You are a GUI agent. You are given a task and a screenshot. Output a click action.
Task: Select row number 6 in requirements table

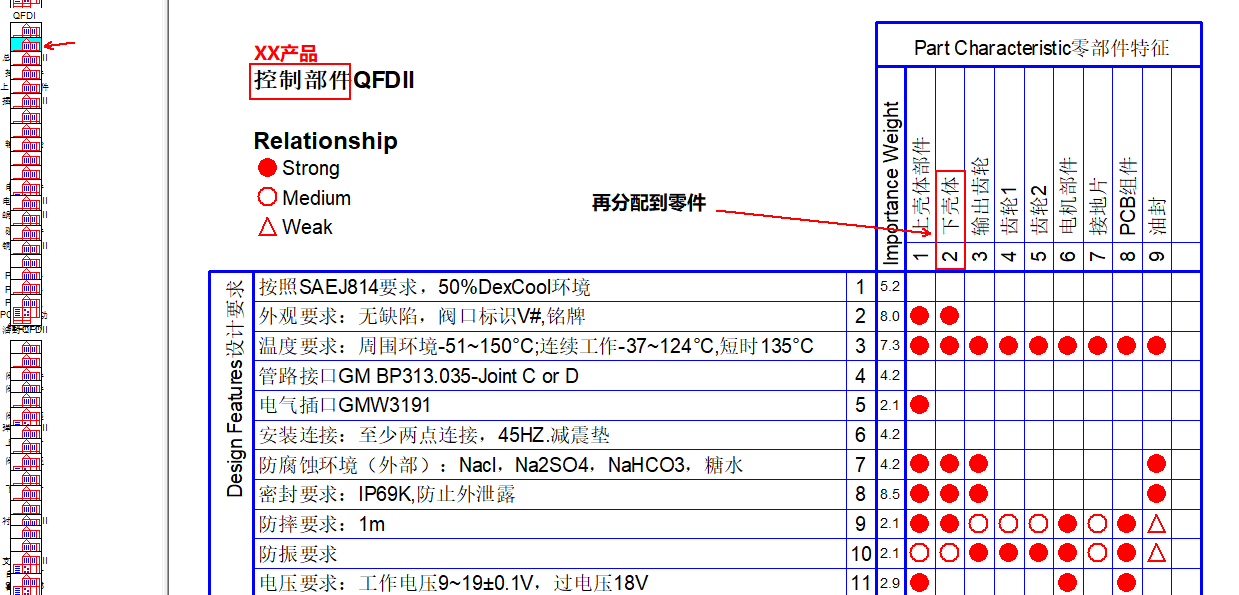coord(861,435)
